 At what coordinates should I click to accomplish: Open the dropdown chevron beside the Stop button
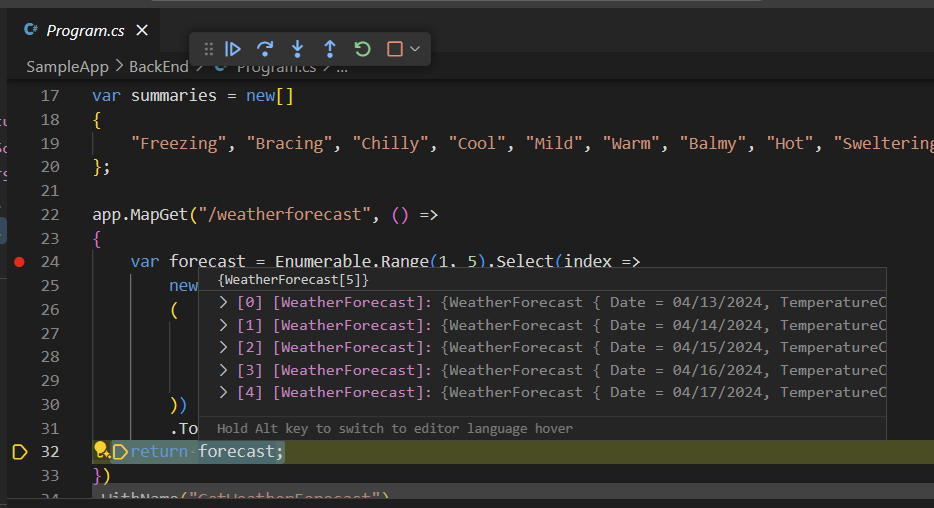(415, 49)
